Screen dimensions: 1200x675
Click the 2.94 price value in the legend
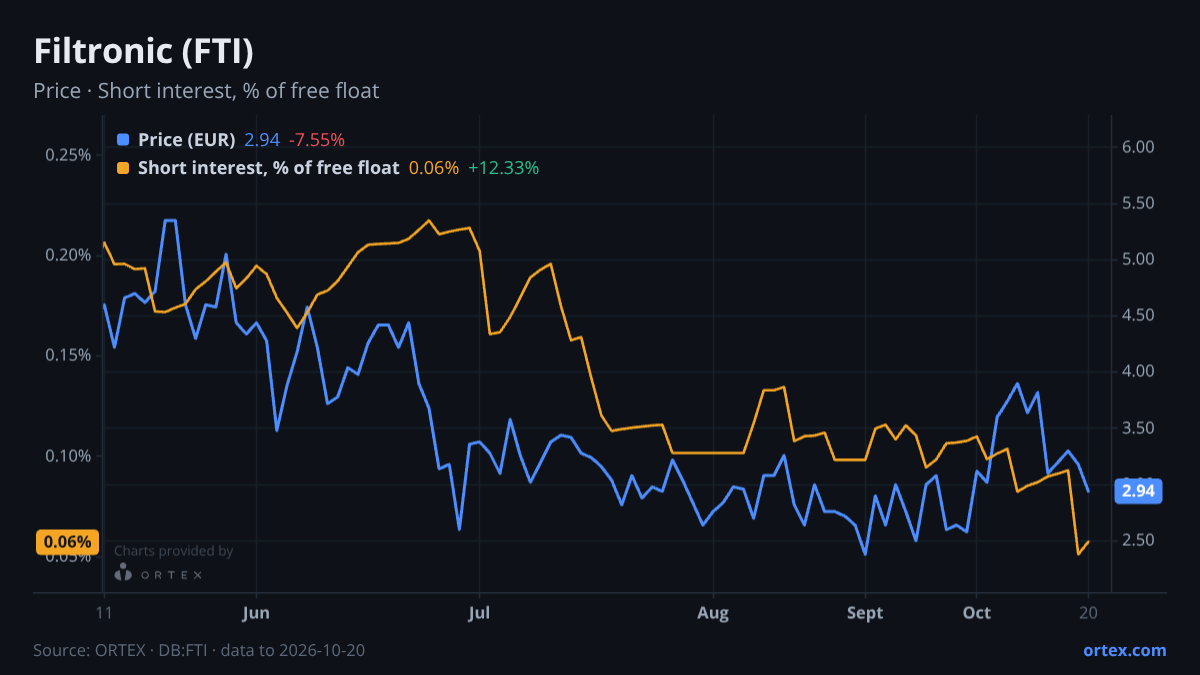point(262,140)
